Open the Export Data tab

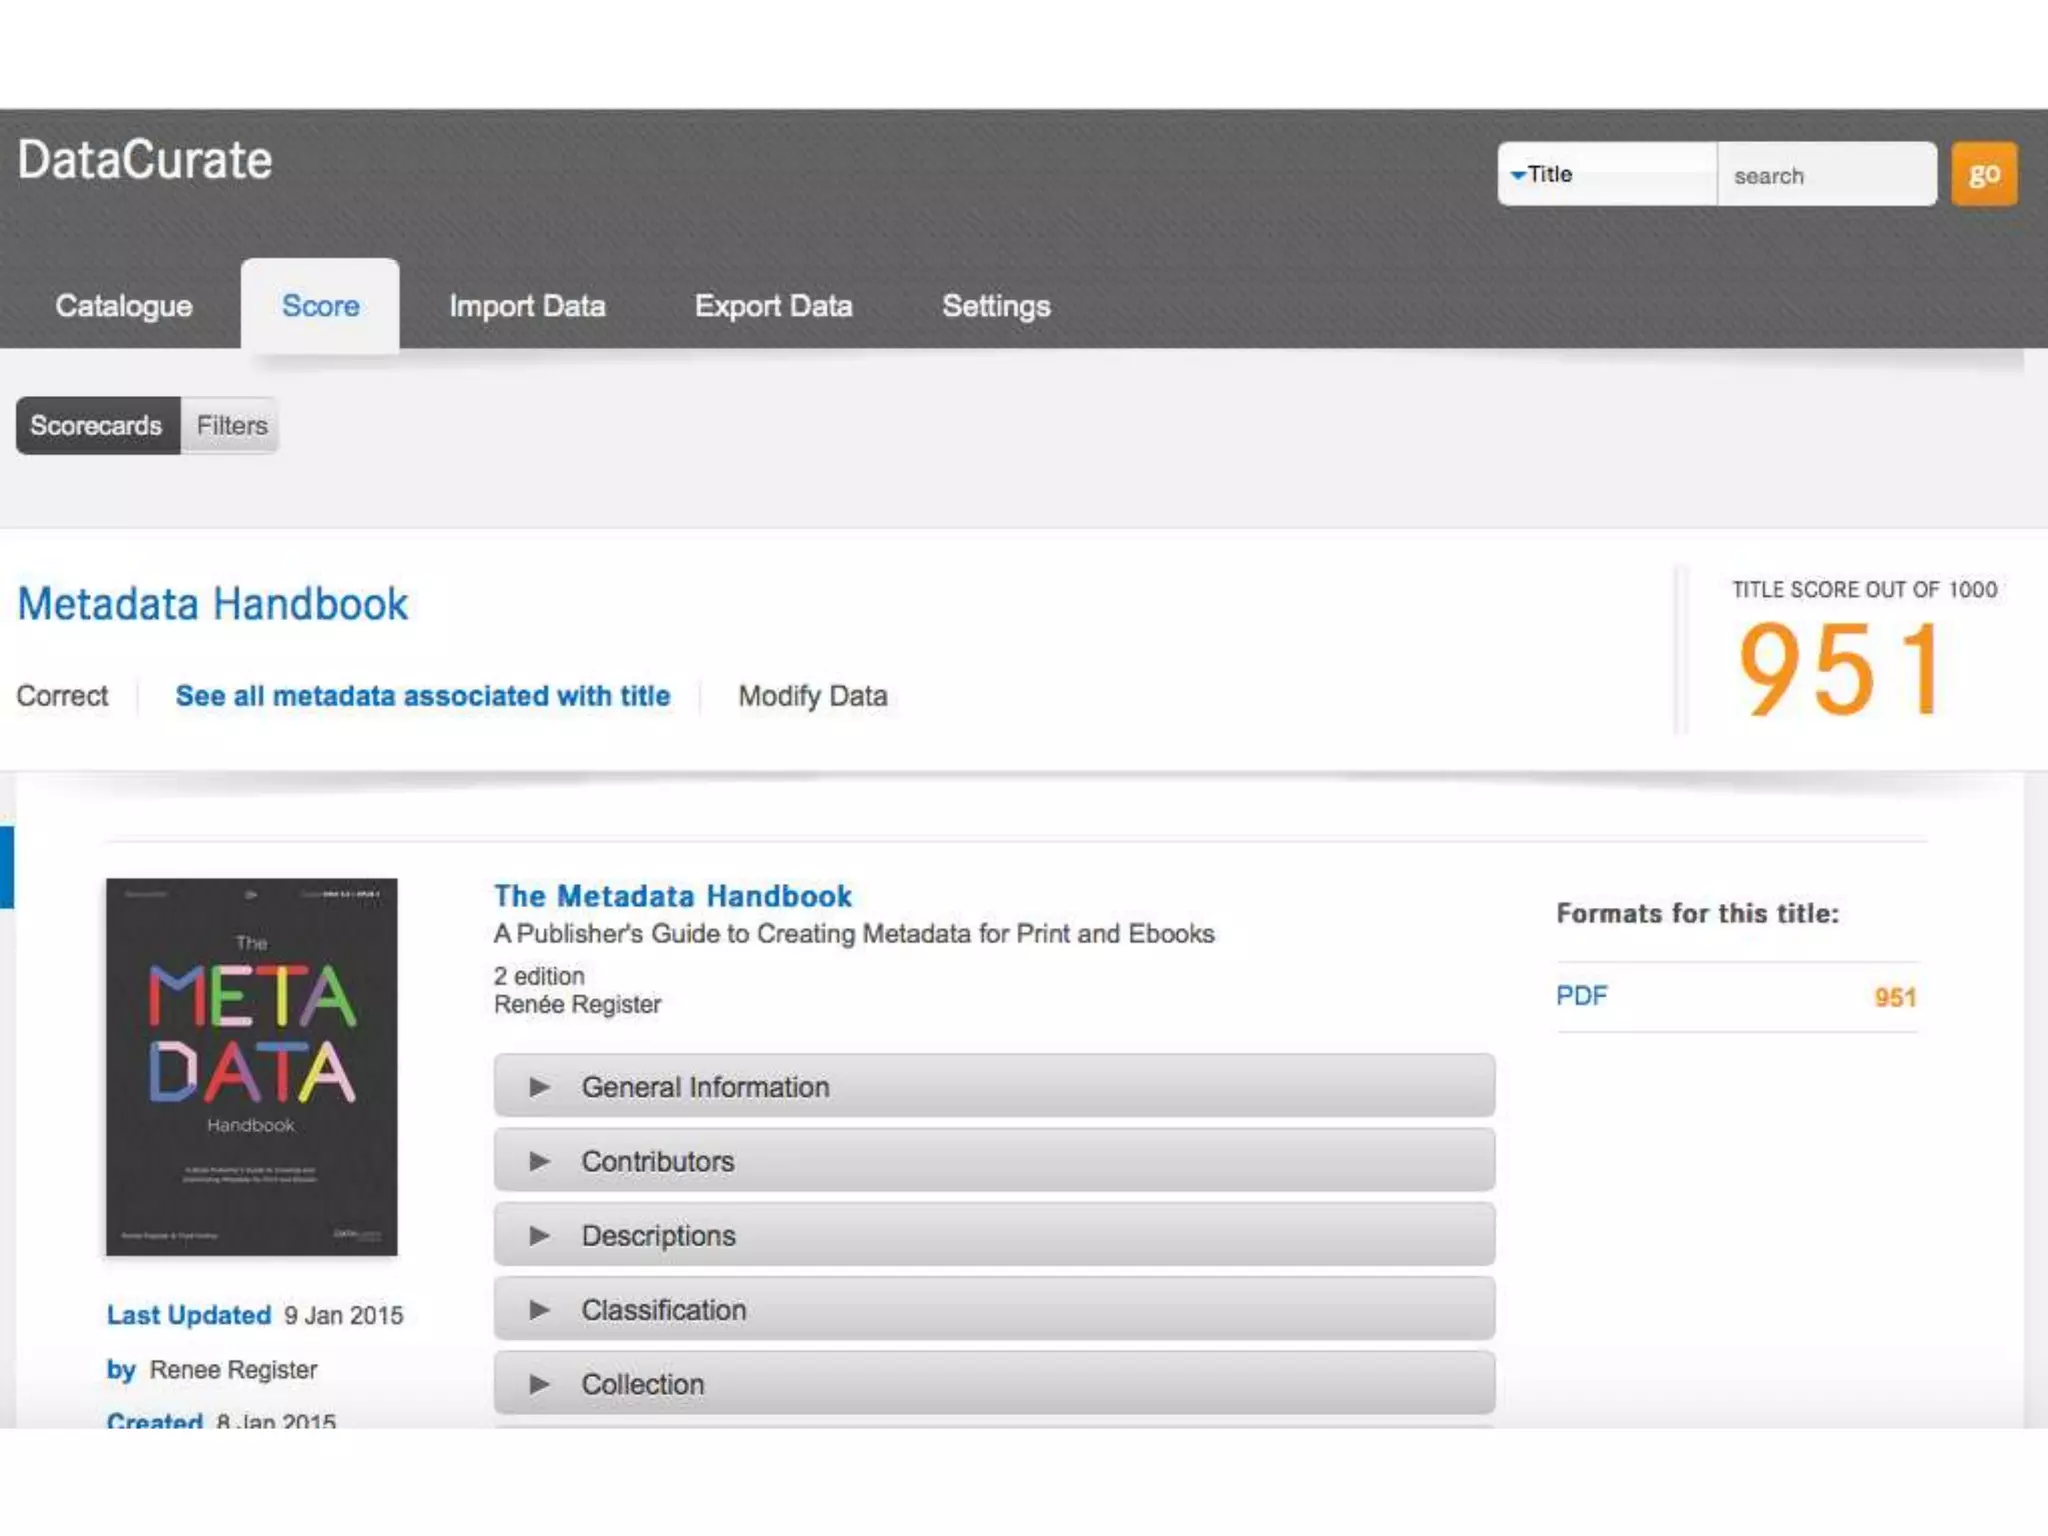click(773, 306)
